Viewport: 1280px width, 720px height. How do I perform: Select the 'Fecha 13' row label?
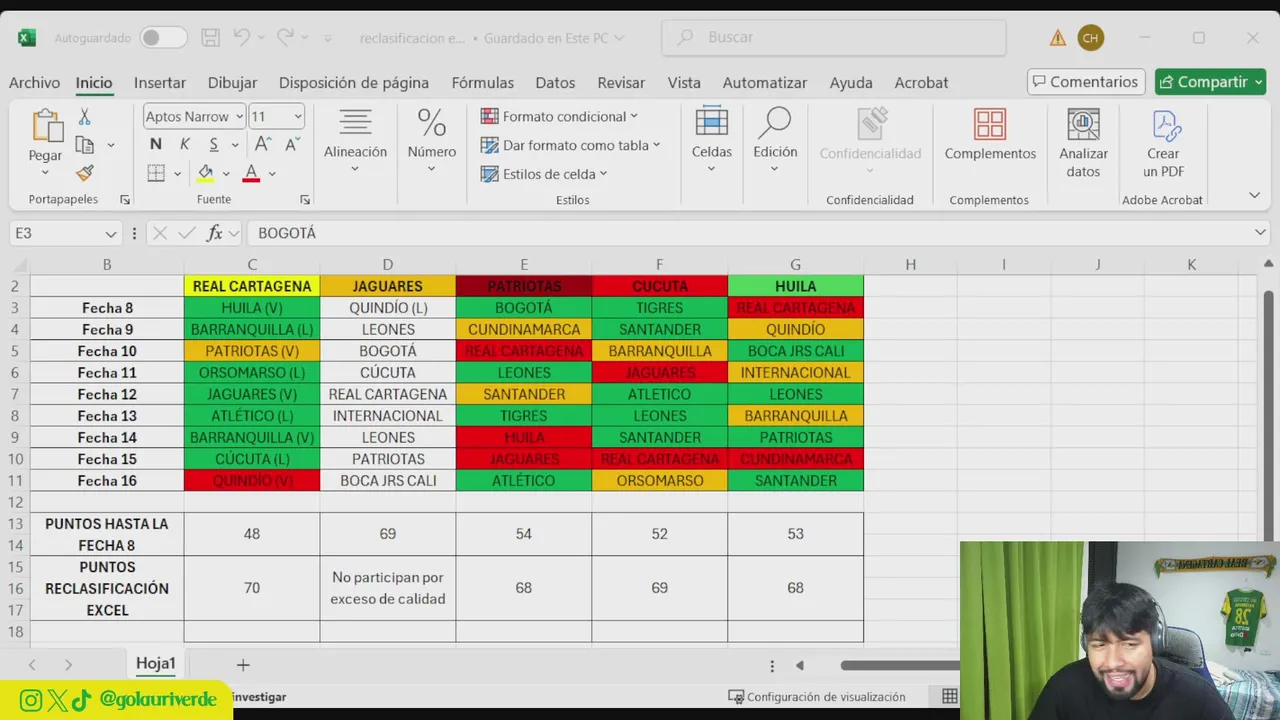[107, 416]
